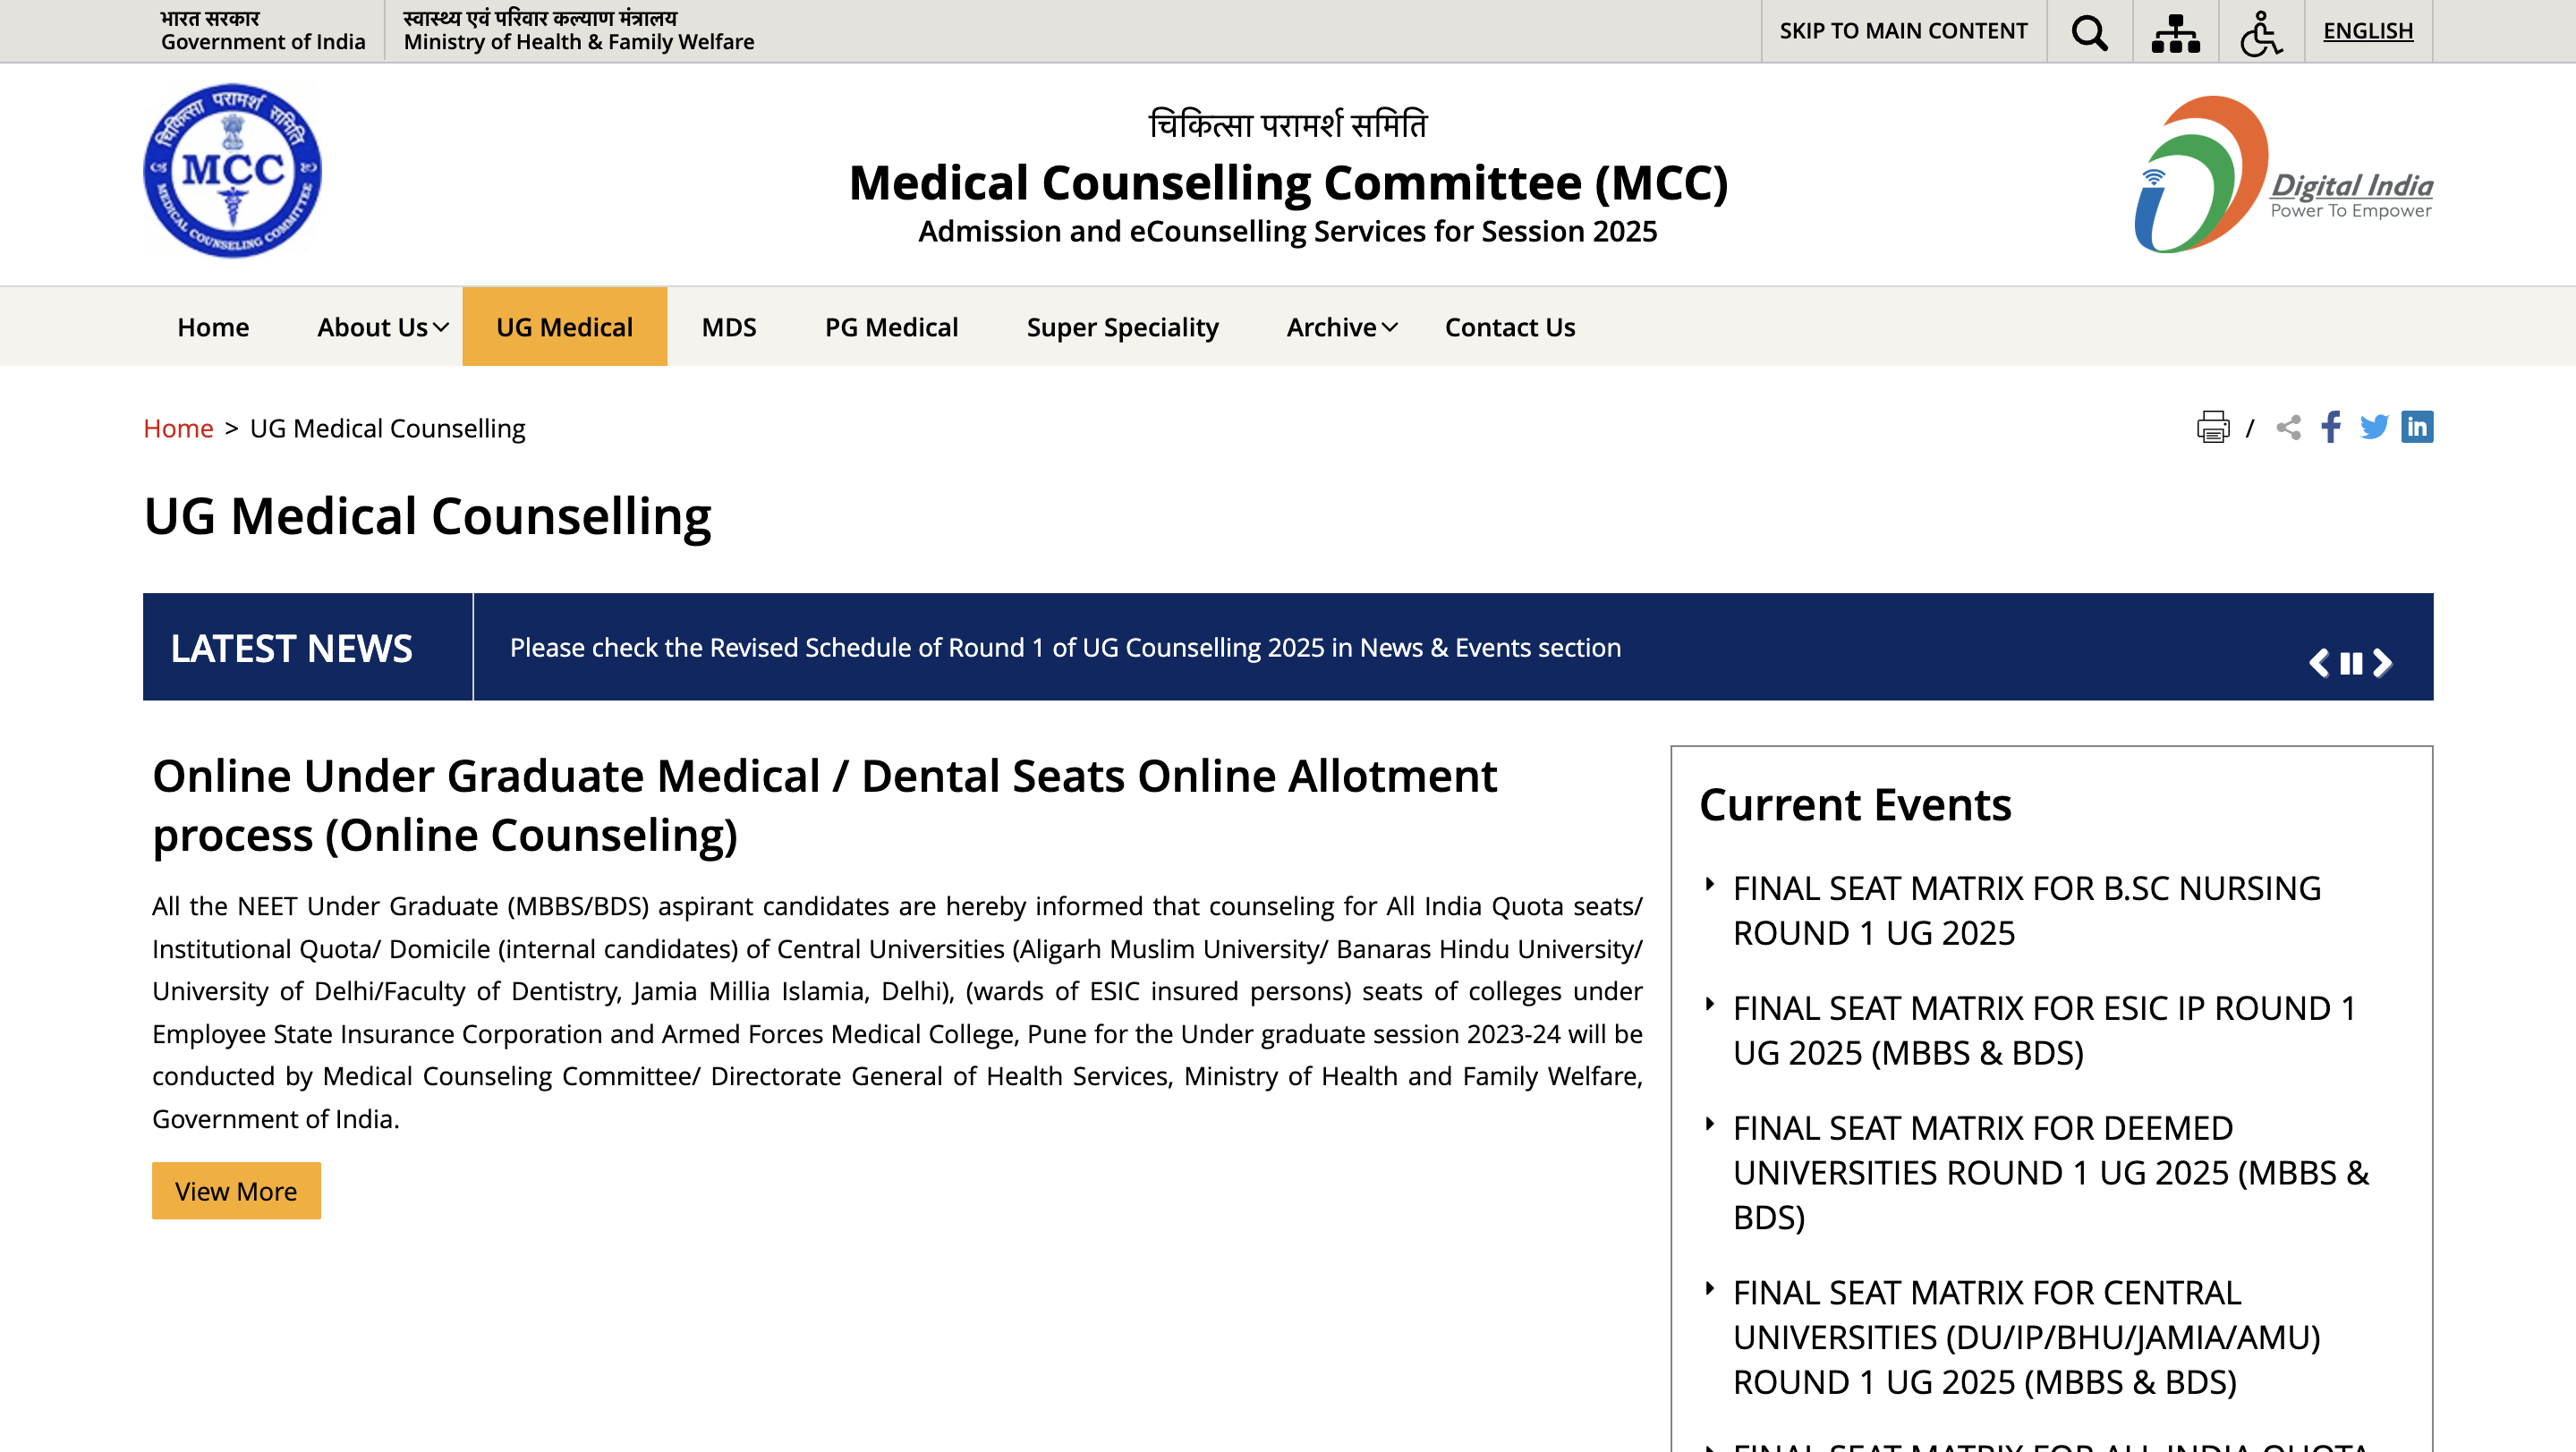Click the View More button

click(236, 1191)
